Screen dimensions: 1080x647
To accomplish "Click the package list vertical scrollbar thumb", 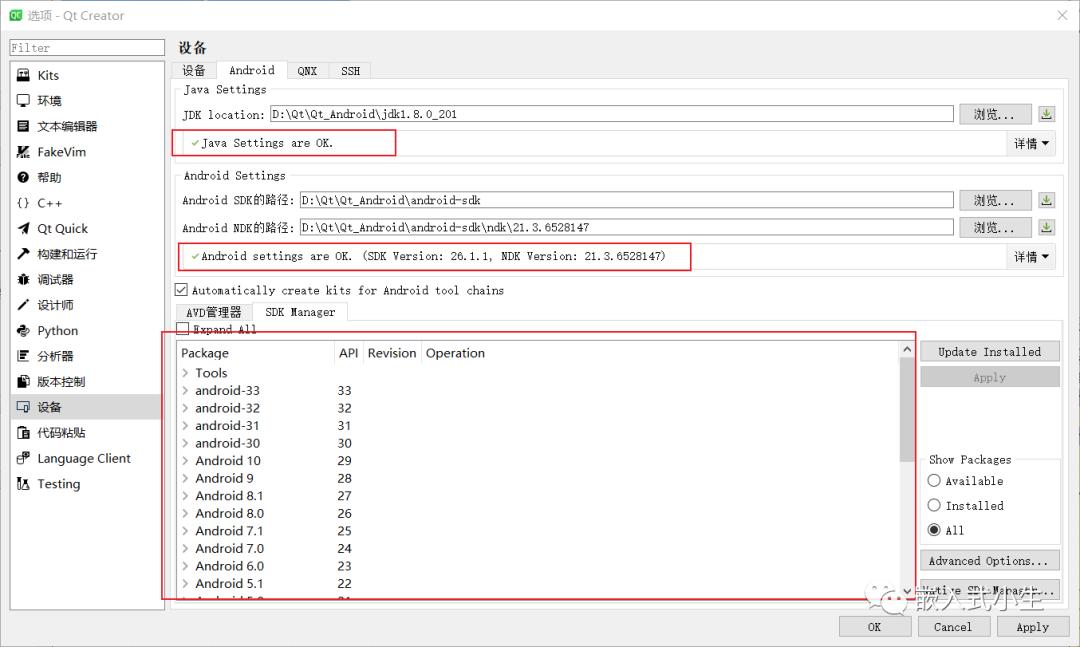I will tap(906, 410).
